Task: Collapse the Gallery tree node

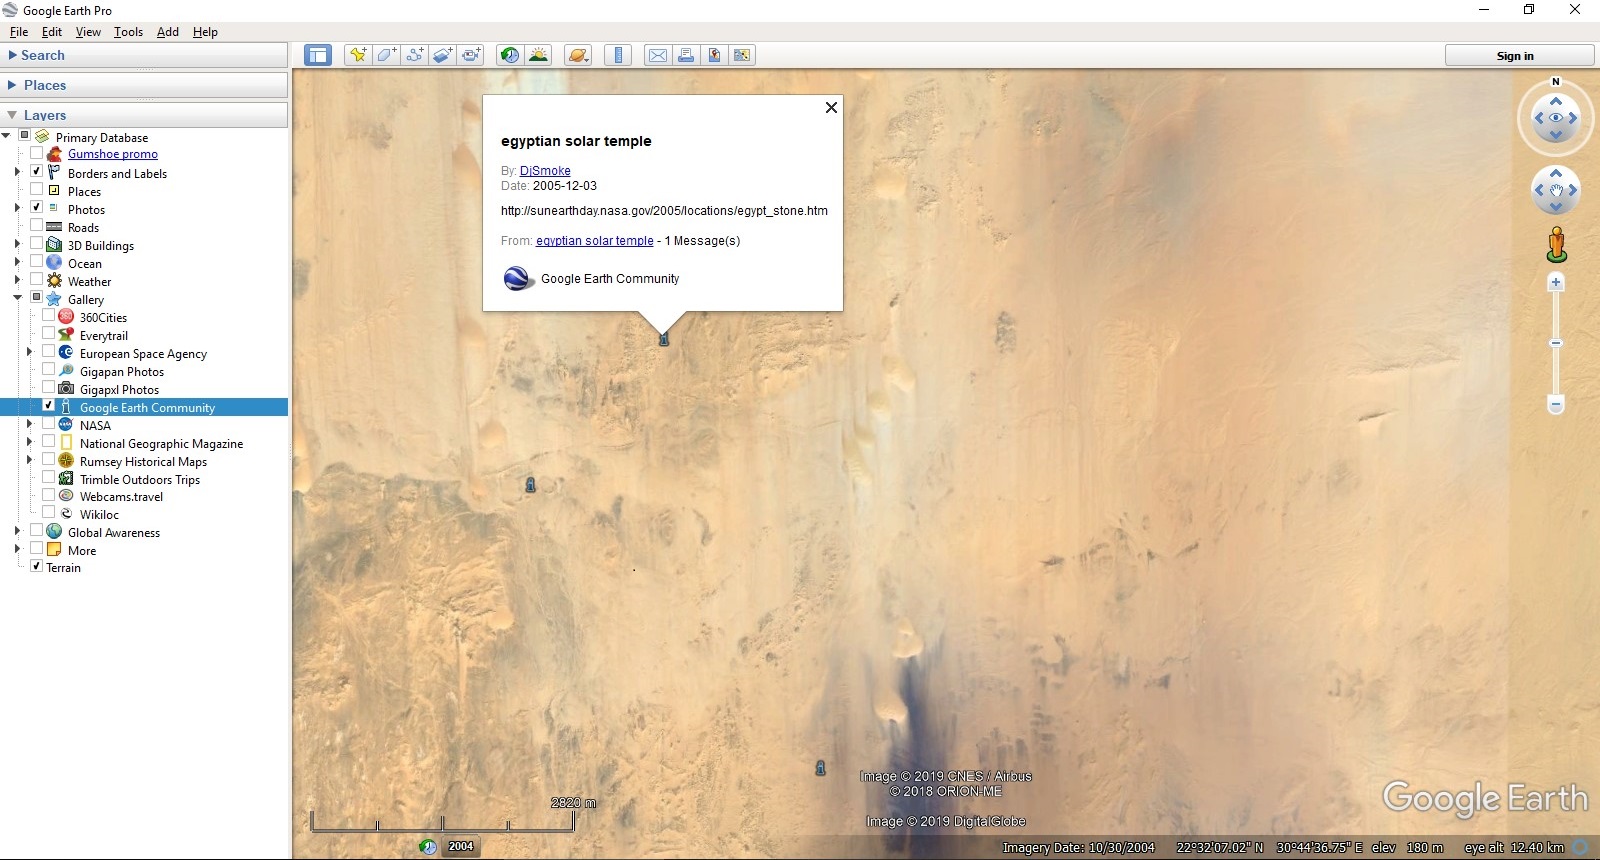Action: [18, 298]
